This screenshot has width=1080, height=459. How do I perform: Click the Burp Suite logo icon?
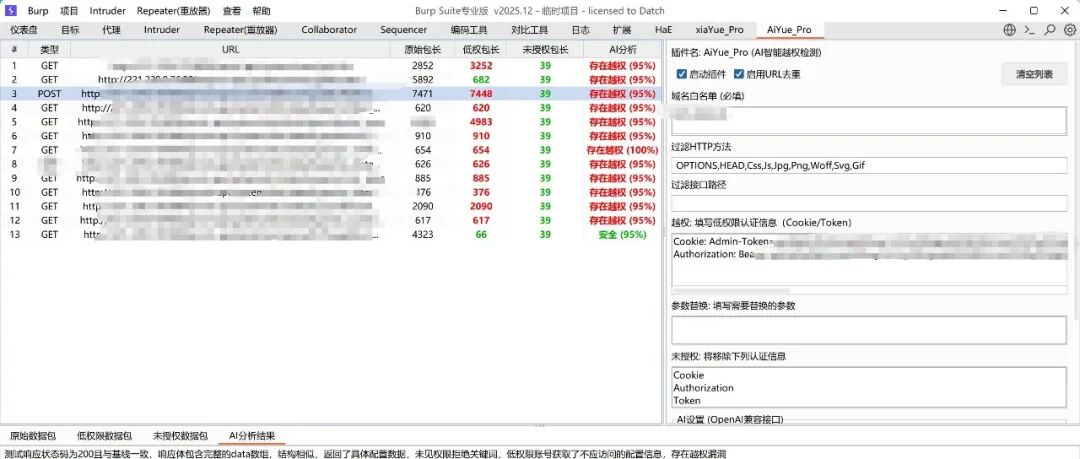tap(11, 10)
